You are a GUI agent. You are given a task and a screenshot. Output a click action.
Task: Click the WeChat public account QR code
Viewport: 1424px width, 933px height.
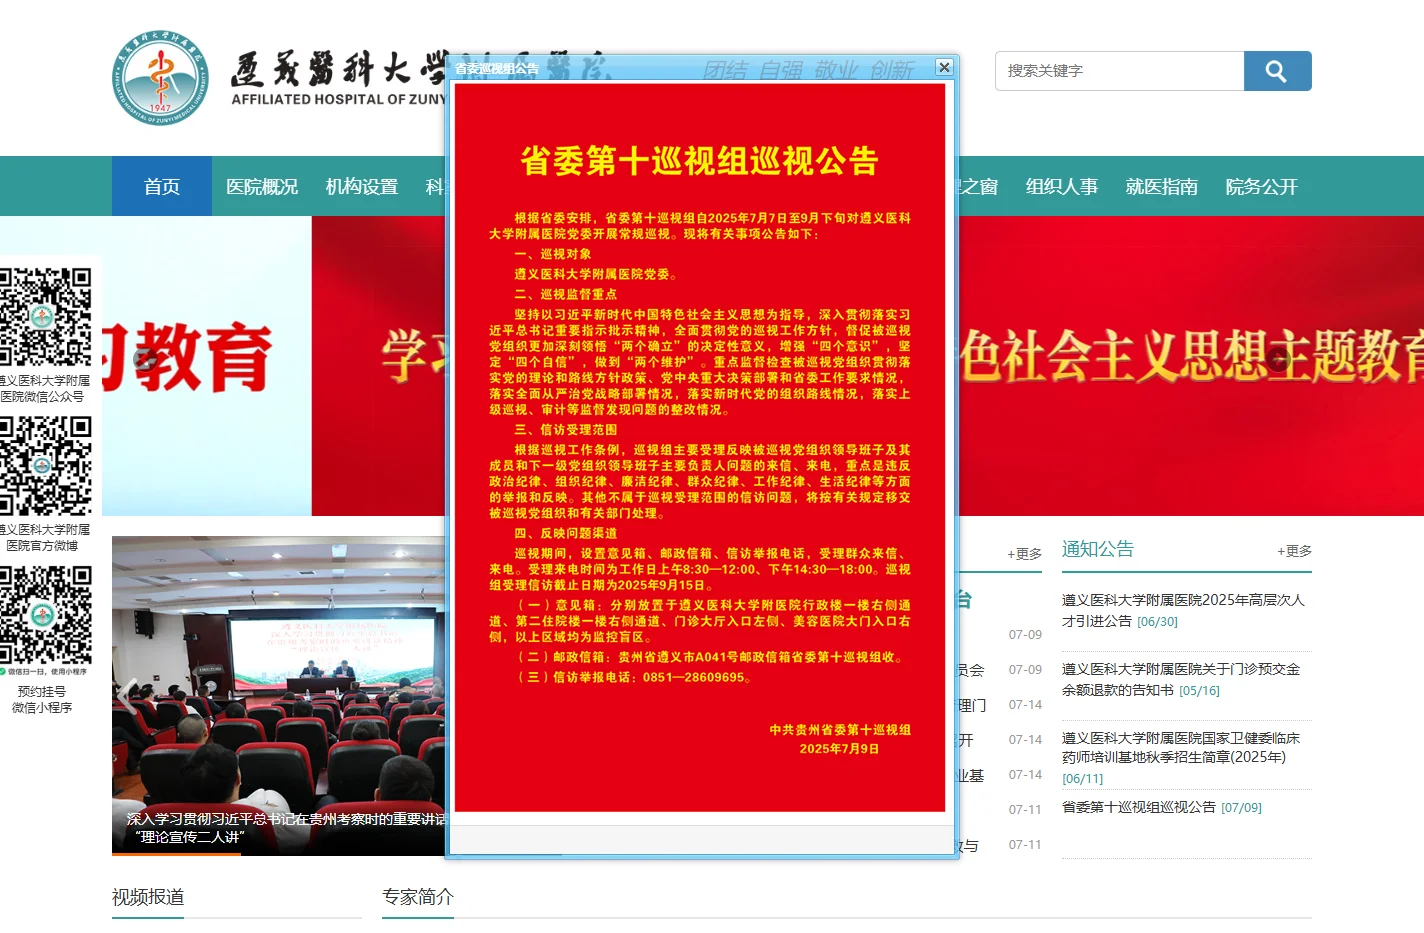coord(45,317)
